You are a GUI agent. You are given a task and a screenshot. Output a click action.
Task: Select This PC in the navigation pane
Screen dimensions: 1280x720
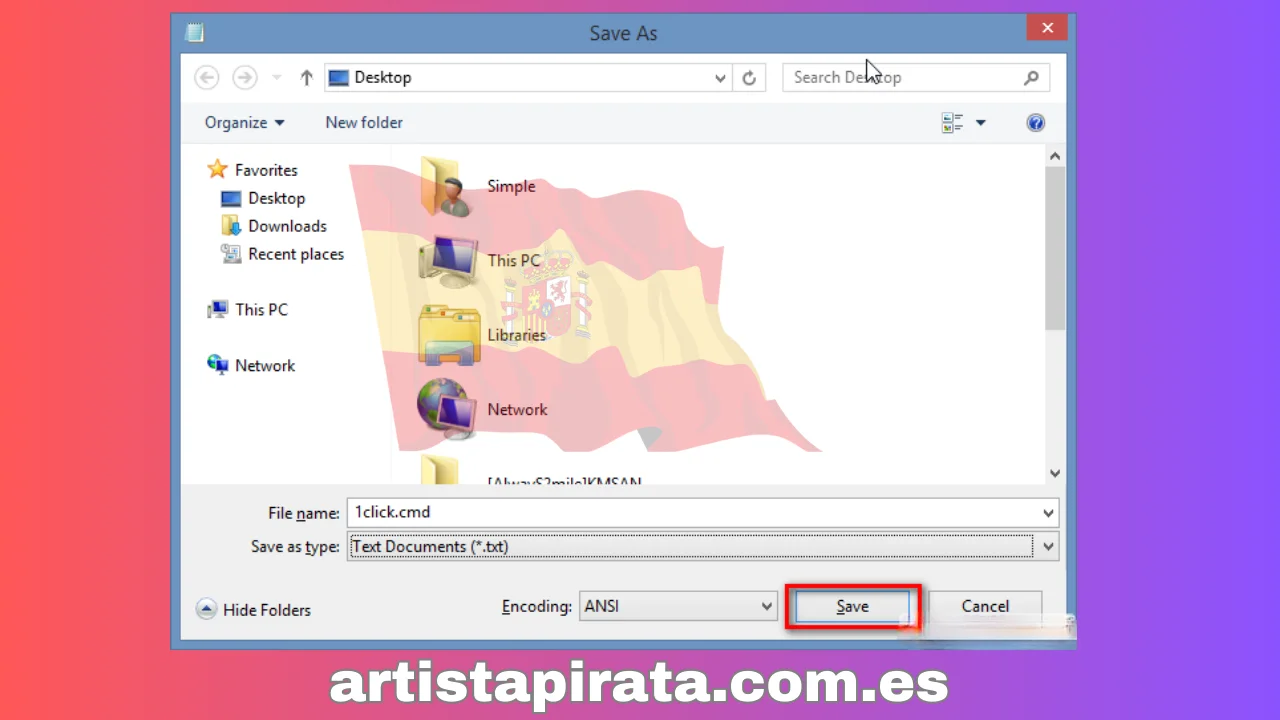tap(261, 310)
